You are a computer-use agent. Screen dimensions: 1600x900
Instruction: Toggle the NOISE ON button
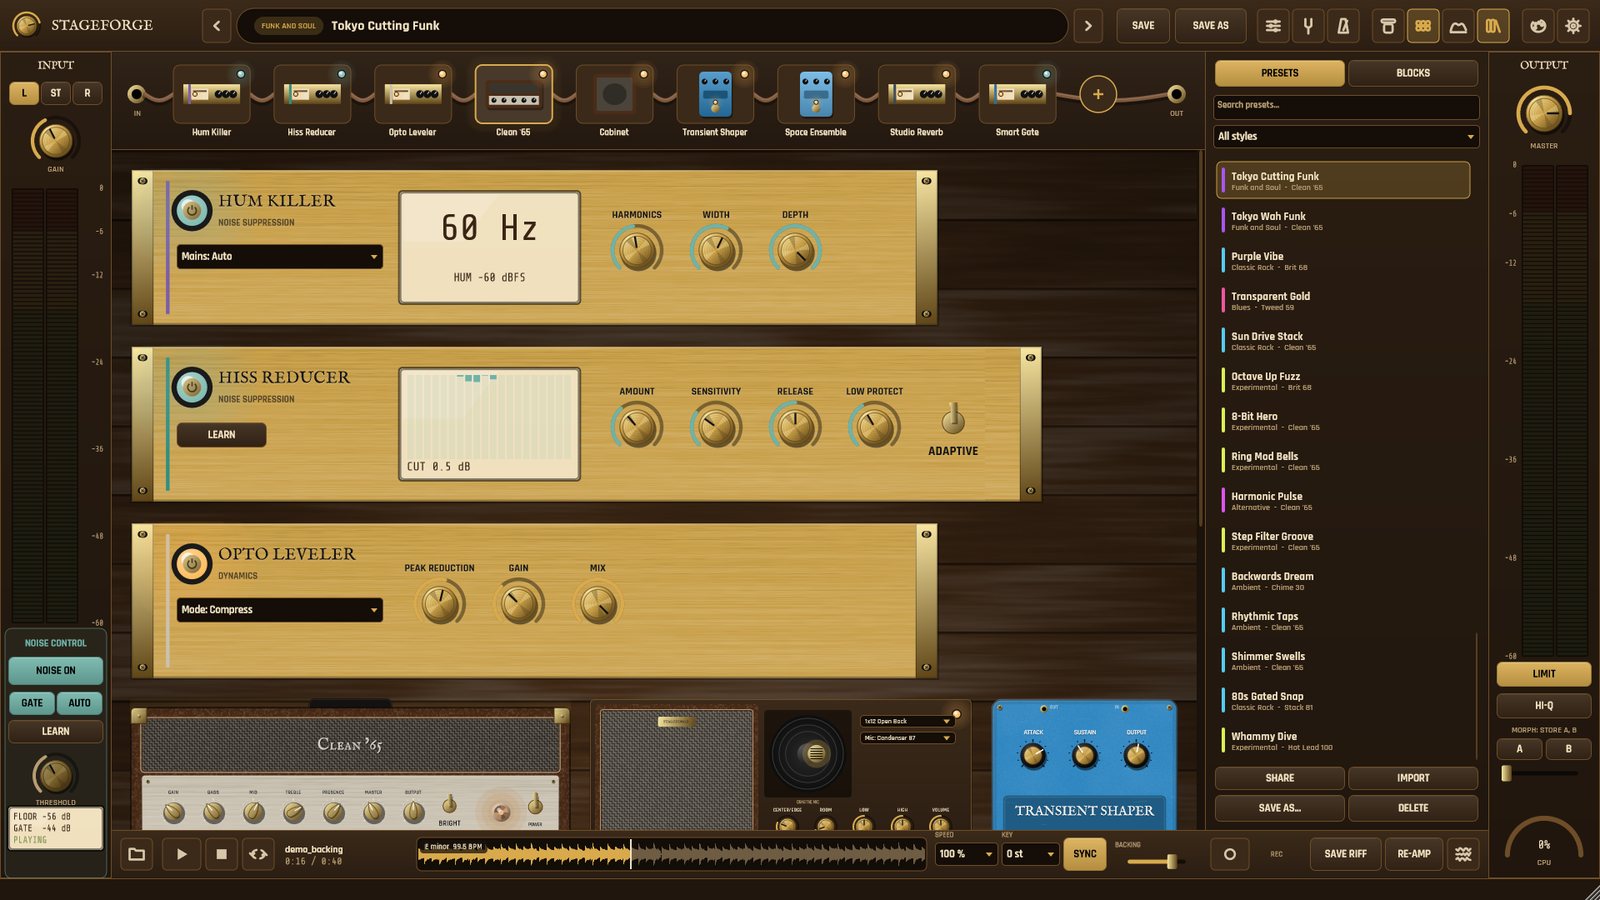point(56,670)
